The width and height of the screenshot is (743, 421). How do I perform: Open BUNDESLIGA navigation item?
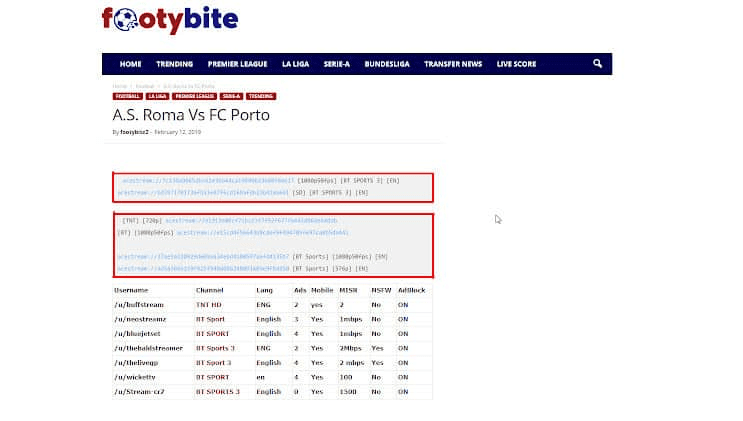coord(387,64)
